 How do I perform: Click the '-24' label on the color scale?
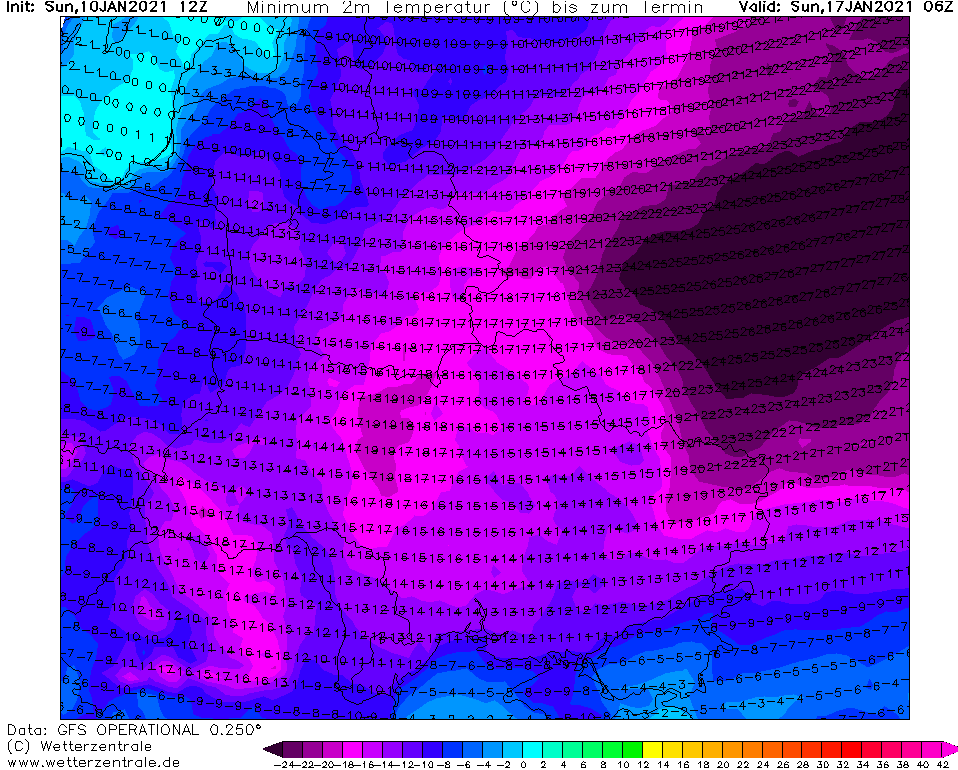click(283, 764)
